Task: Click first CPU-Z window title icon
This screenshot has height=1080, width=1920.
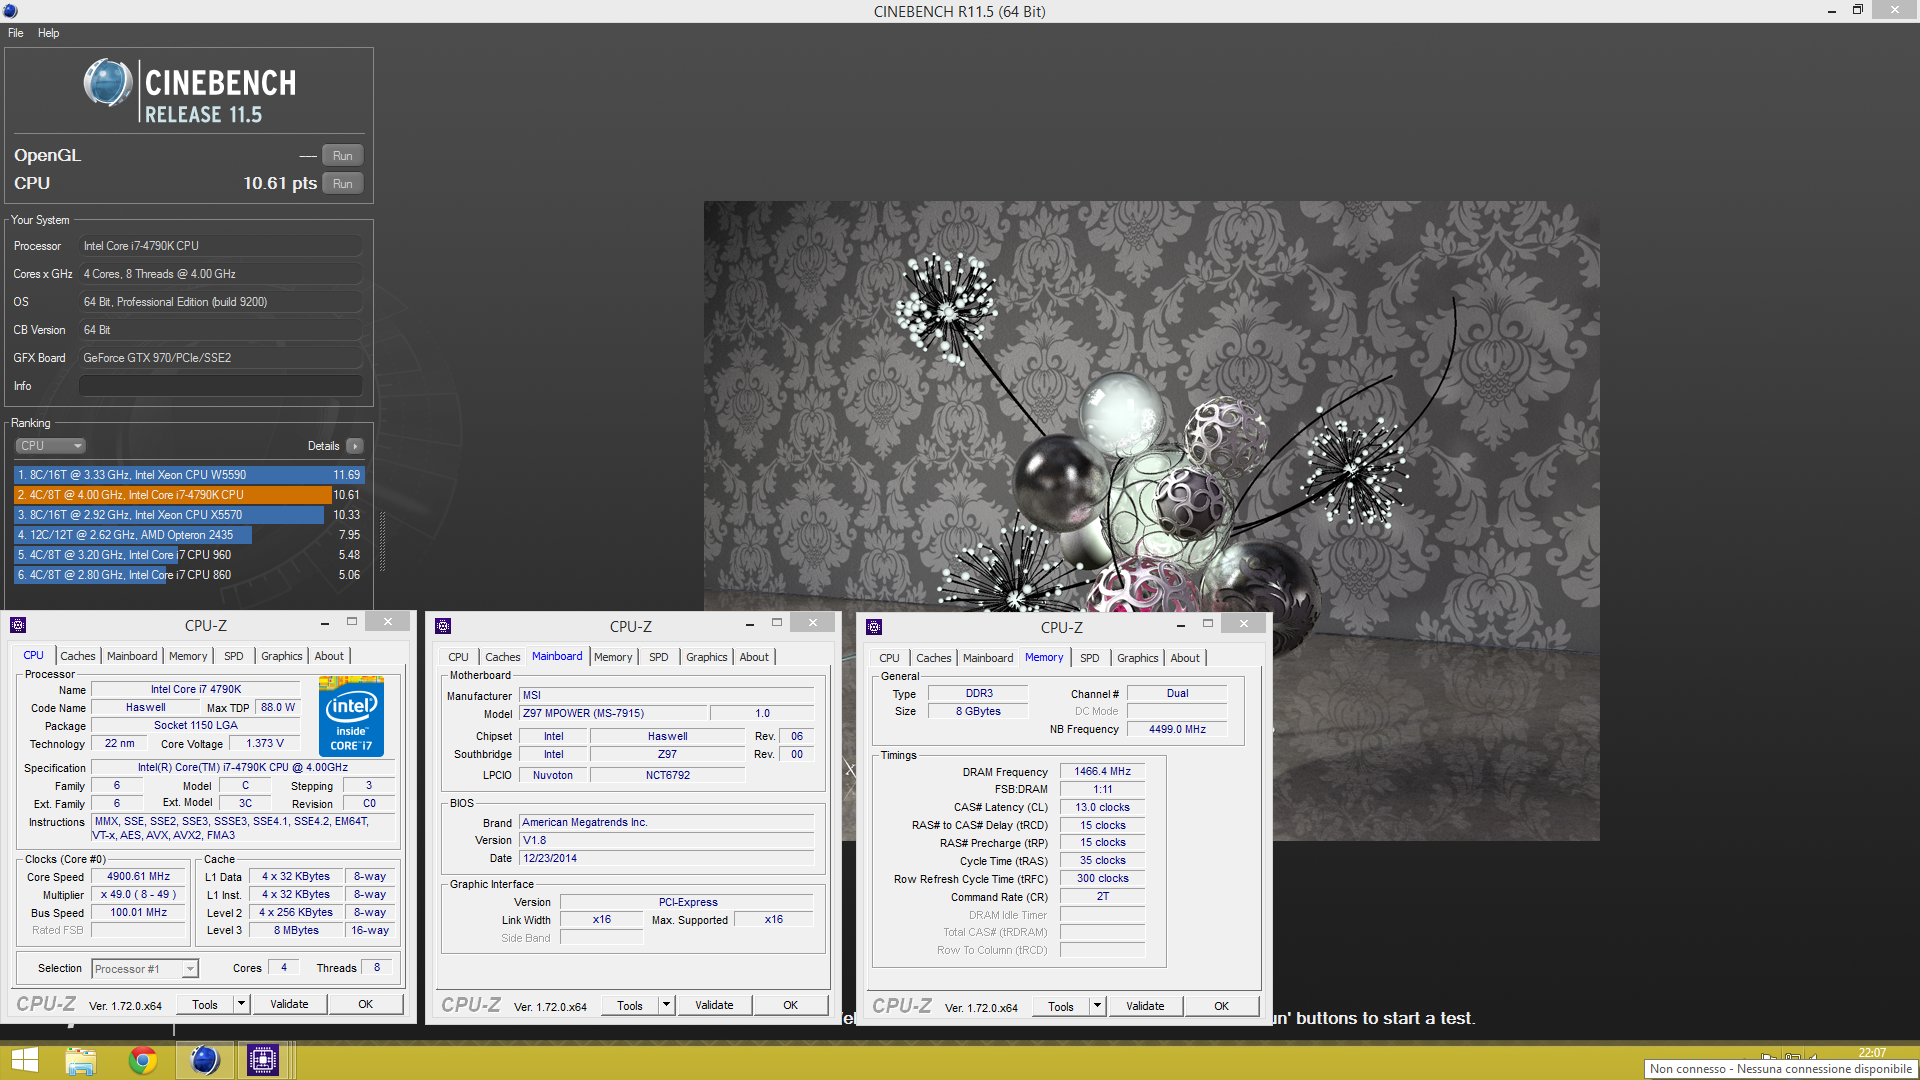Action: click(18, 625)
